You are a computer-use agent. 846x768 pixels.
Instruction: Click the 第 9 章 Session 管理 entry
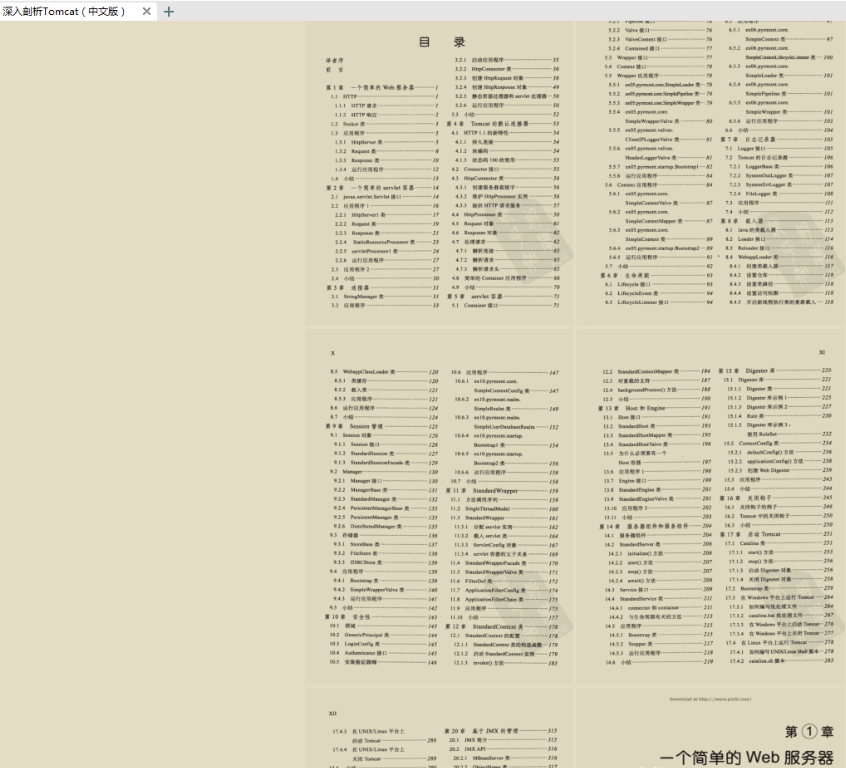(381, 426)
